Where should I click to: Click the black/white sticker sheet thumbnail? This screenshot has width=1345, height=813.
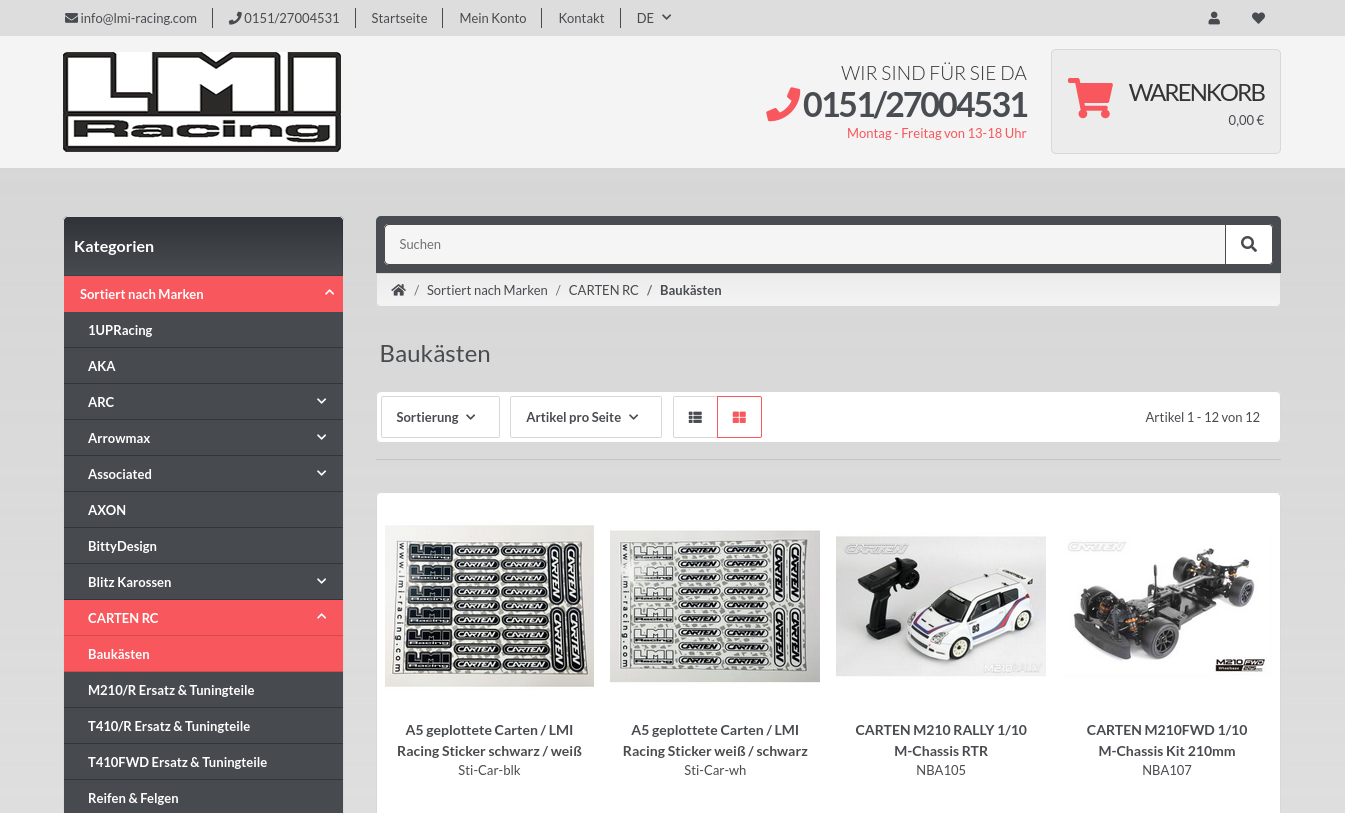pos(489,606)
